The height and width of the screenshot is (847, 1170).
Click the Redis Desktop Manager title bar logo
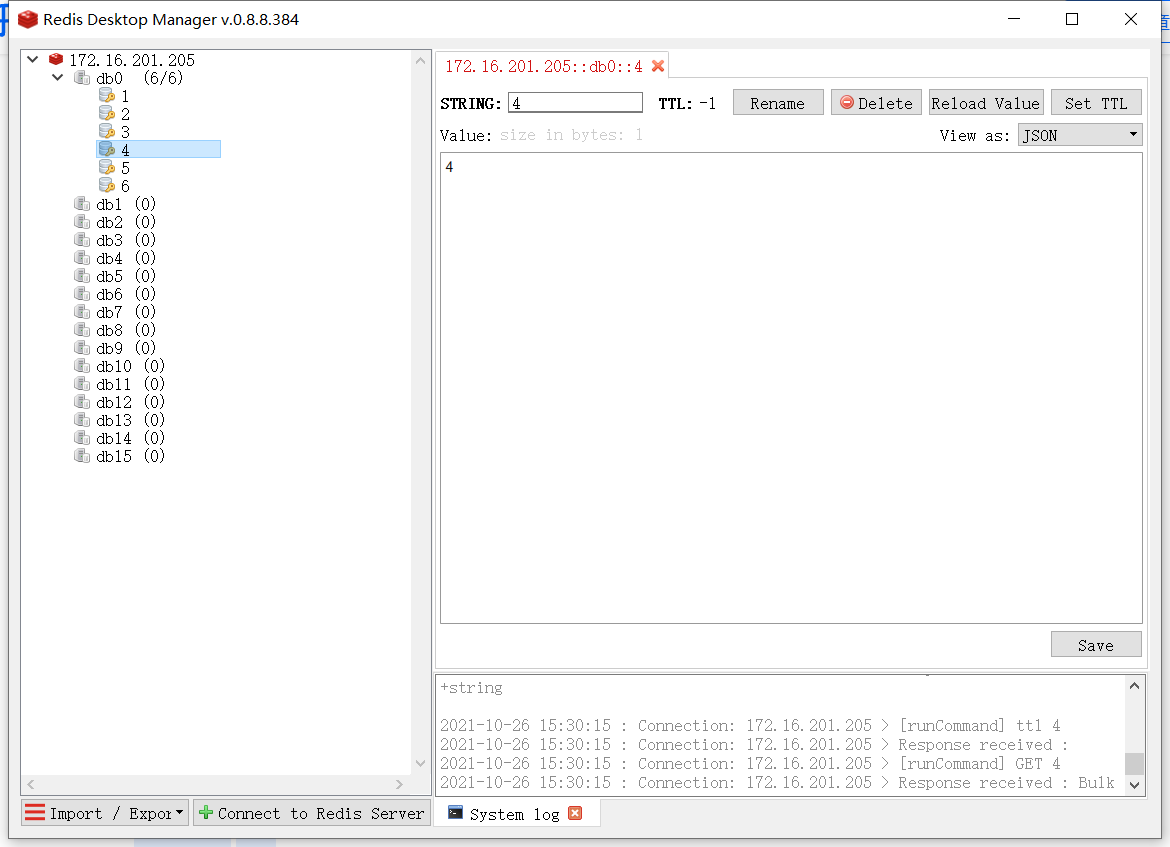pos(28,19)
